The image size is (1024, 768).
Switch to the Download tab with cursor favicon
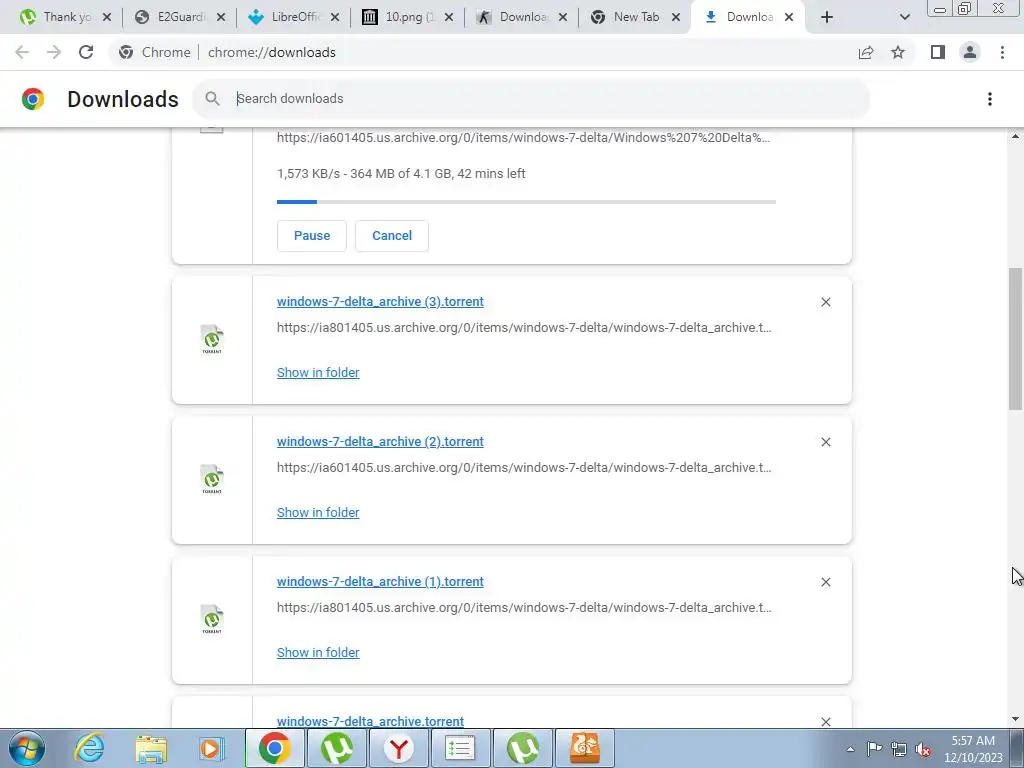click(512, 17)
